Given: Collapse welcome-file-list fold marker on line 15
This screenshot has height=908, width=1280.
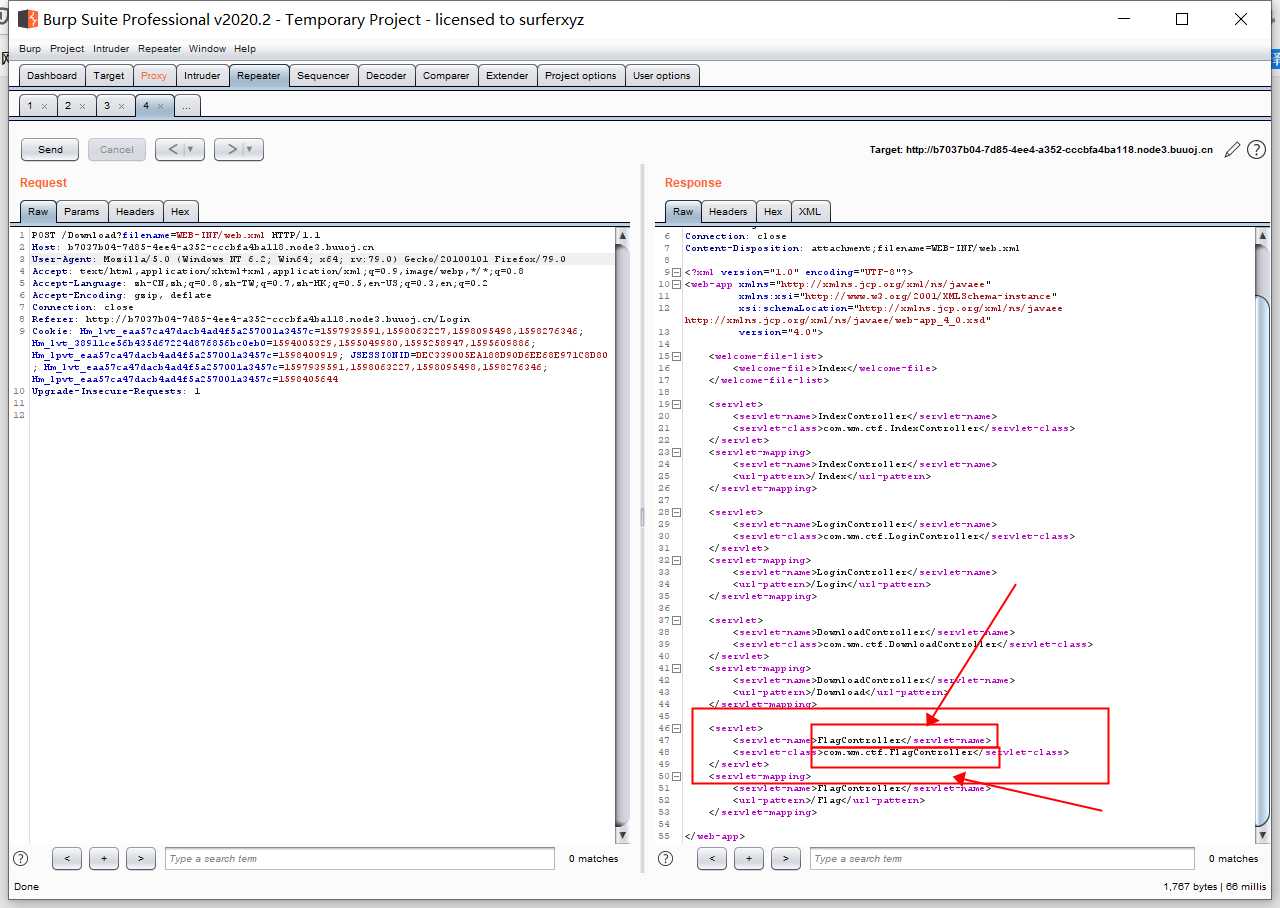Looking at the screenshot, I should point(677,356).
